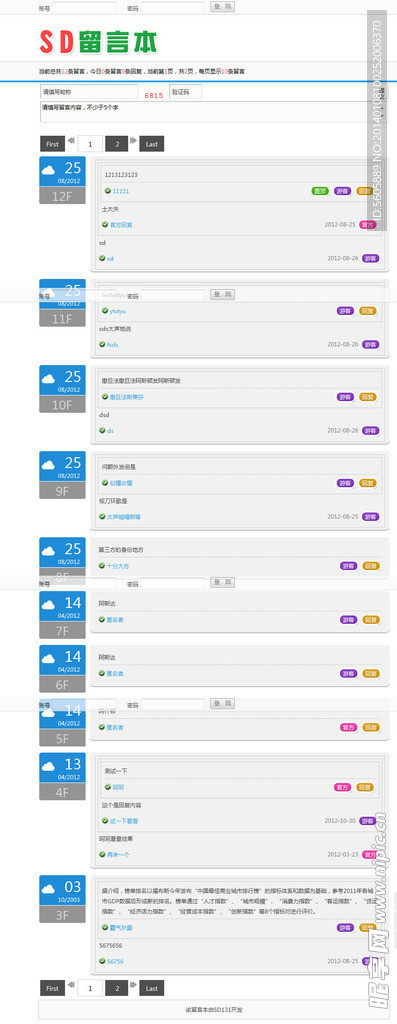Click the 3F floor label
397x1024 pixels.
(62, 914)
